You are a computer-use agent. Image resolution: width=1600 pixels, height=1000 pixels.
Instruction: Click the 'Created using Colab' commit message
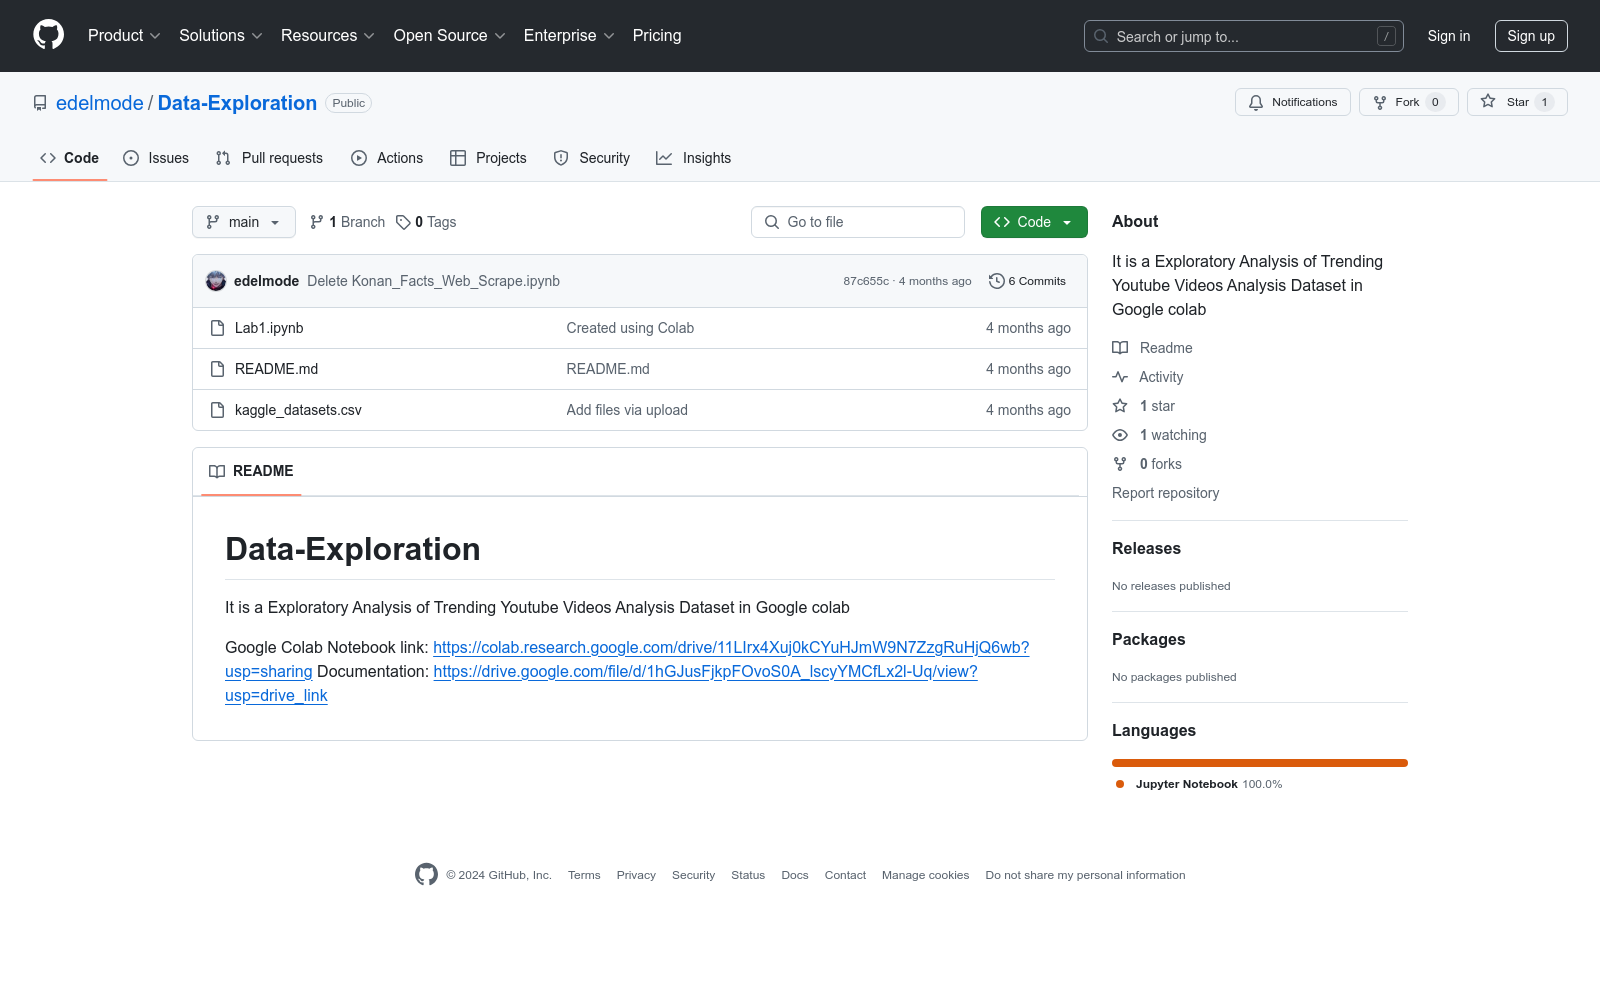point(630,328)
